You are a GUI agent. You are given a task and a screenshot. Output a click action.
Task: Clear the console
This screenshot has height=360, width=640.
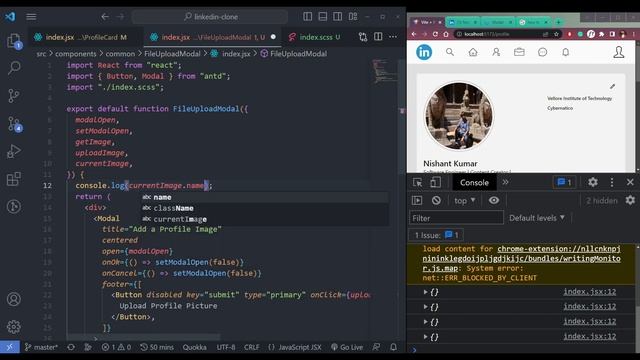tap(436, 200)
